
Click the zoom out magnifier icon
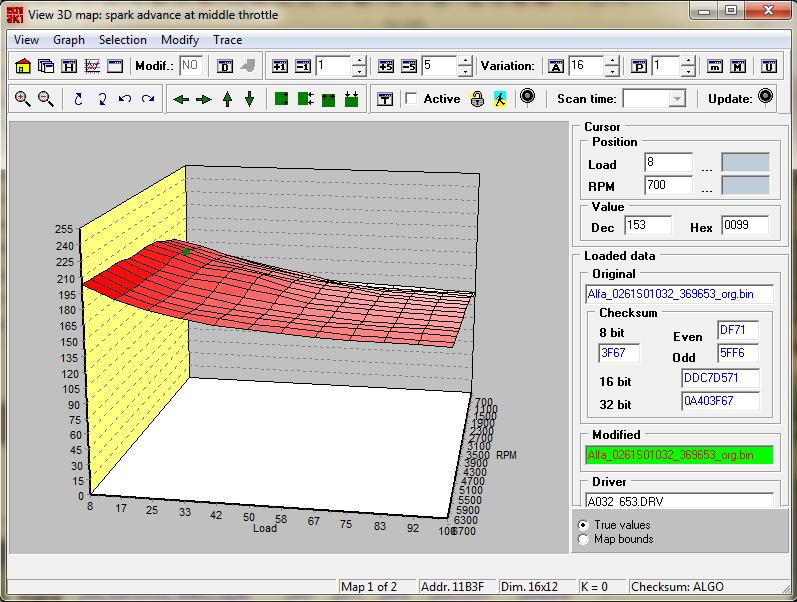click(45, 98)
